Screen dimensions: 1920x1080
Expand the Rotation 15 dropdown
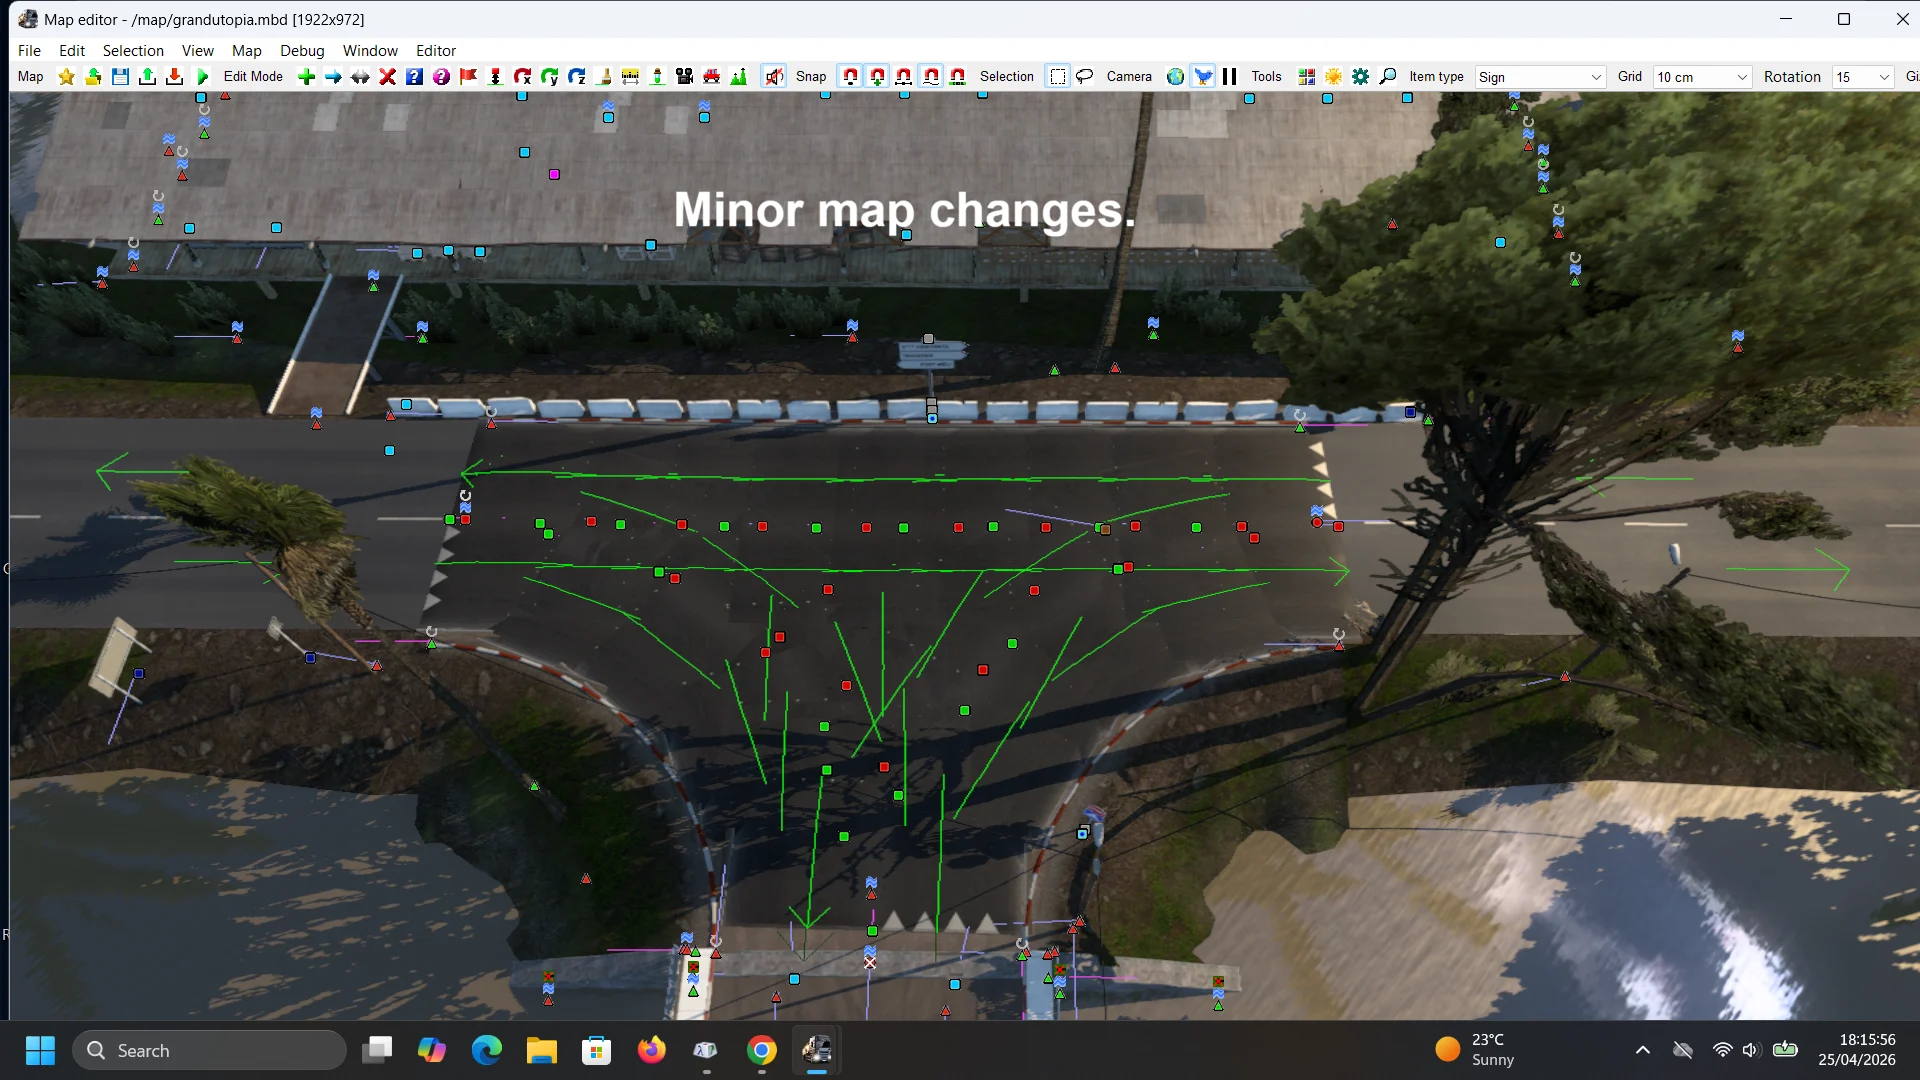click(x=1863, y=77)
